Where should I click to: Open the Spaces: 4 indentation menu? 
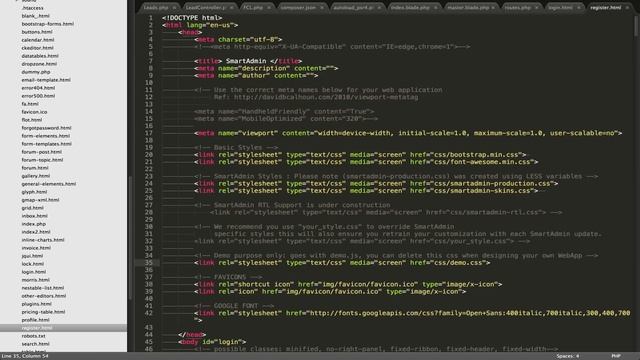coord(568,356)
